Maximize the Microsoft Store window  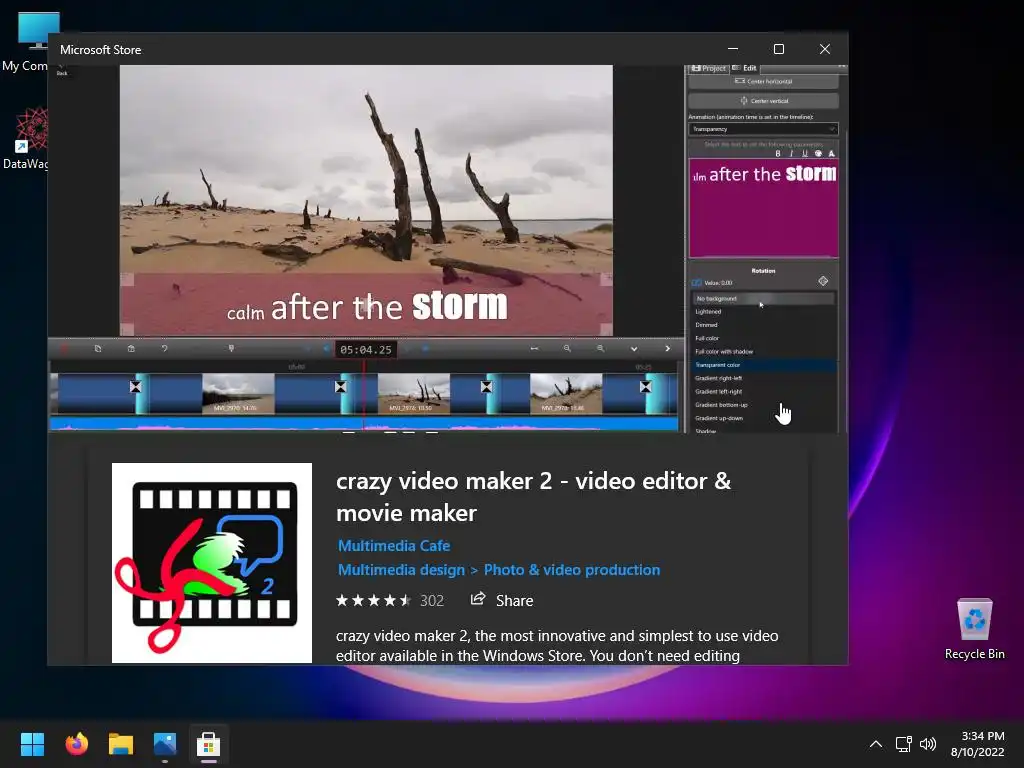pos(778,49)
